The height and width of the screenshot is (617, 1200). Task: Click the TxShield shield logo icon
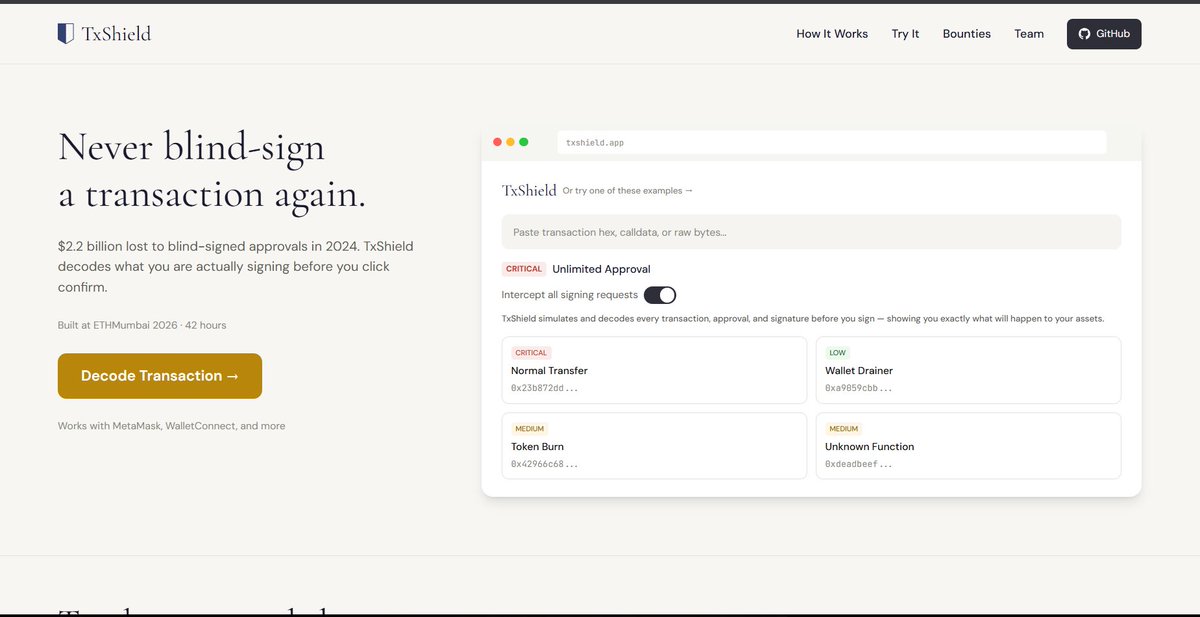click(66, 34)
